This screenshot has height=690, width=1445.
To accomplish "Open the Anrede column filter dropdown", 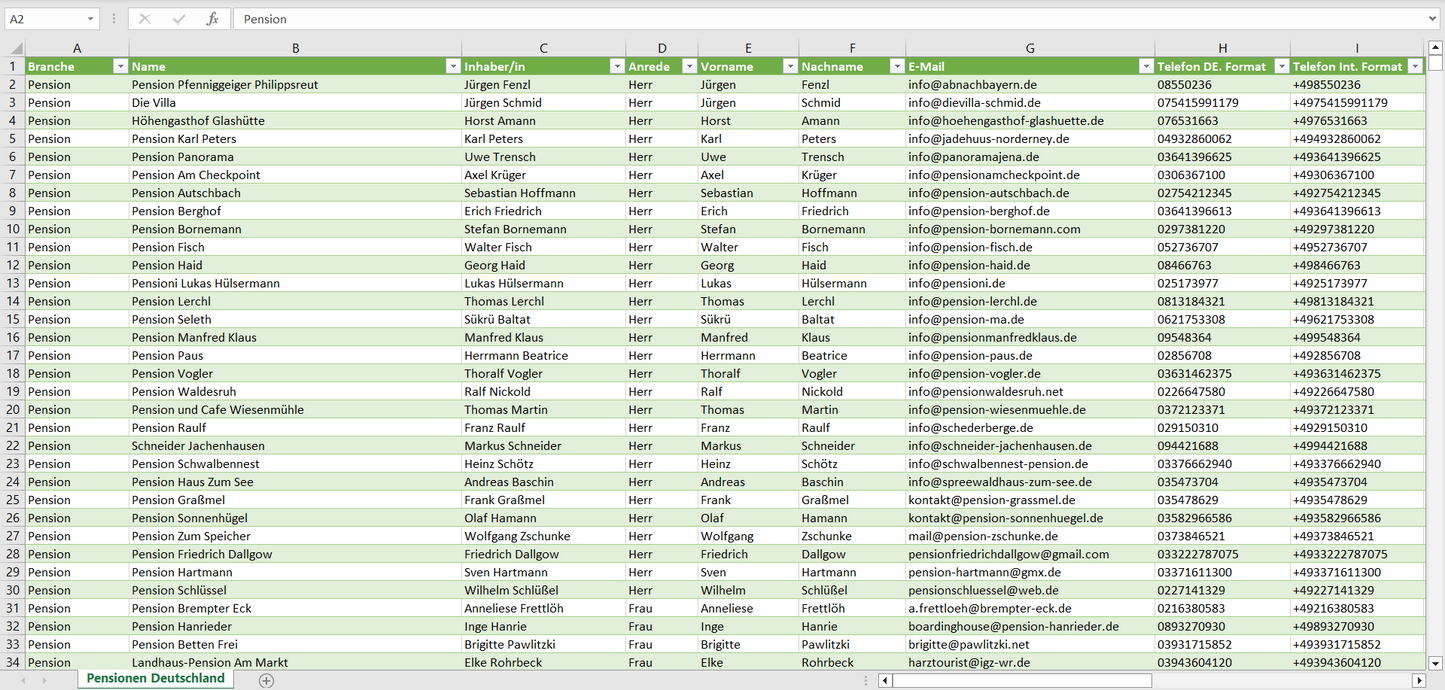I will [688, 66].
